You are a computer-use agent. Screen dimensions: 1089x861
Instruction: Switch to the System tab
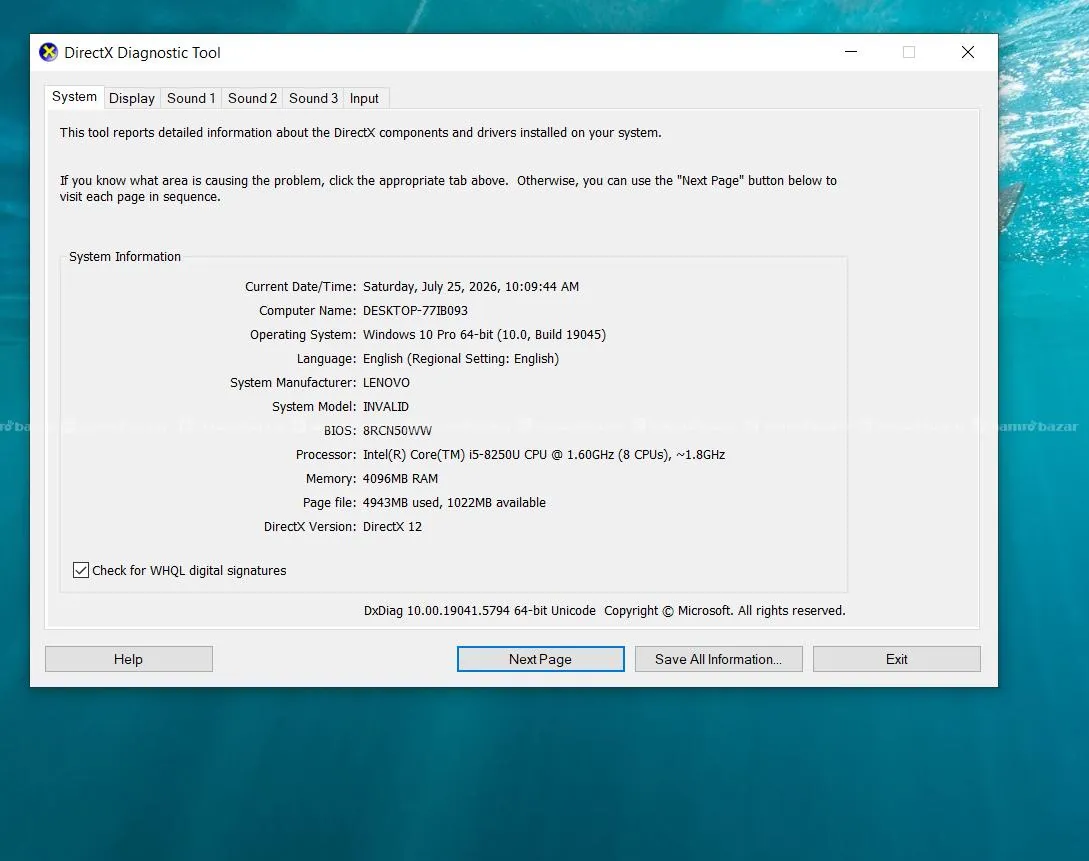click(x=74, y=97)
